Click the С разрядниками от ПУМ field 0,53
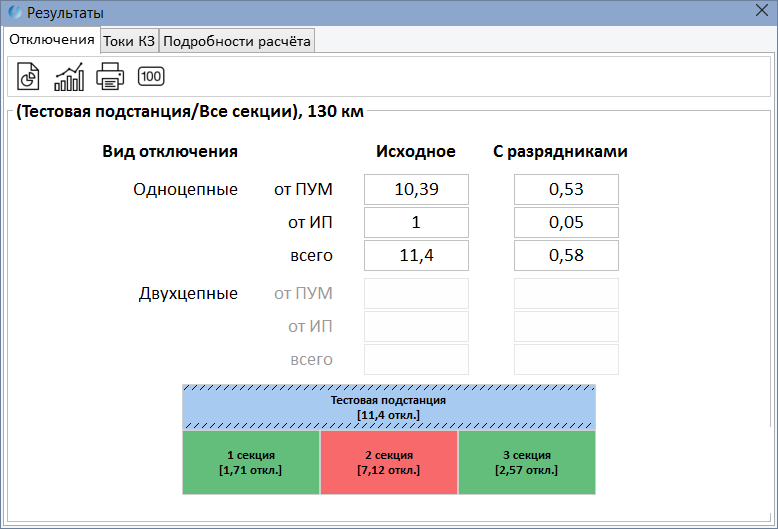Screen dimensions: 778x529 point(566,189)
